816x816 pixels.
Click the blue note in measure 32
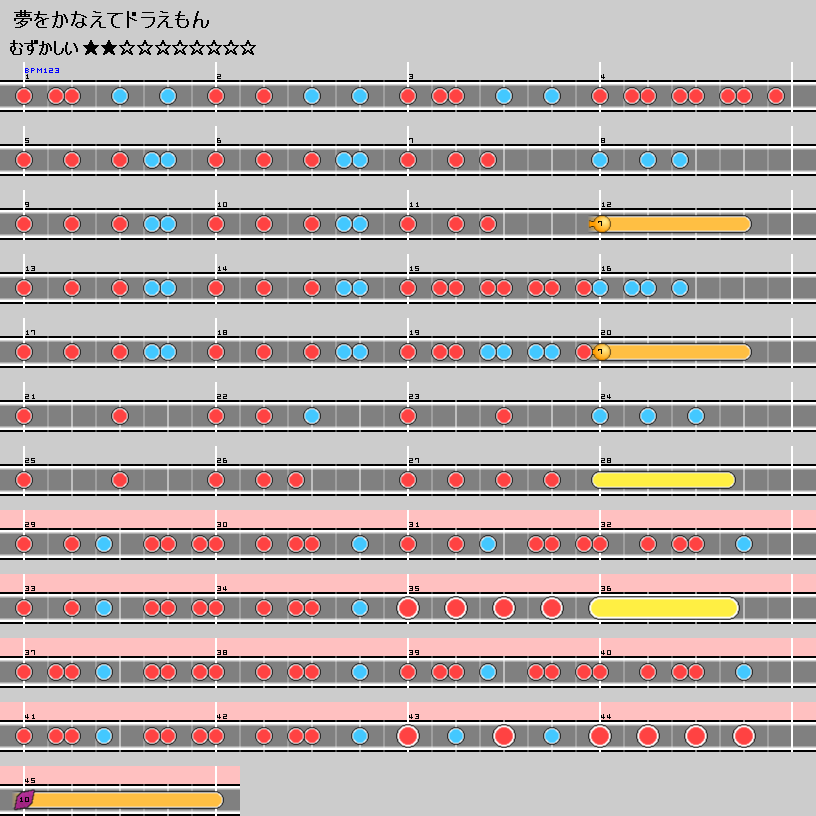click(x=744, y=544)
